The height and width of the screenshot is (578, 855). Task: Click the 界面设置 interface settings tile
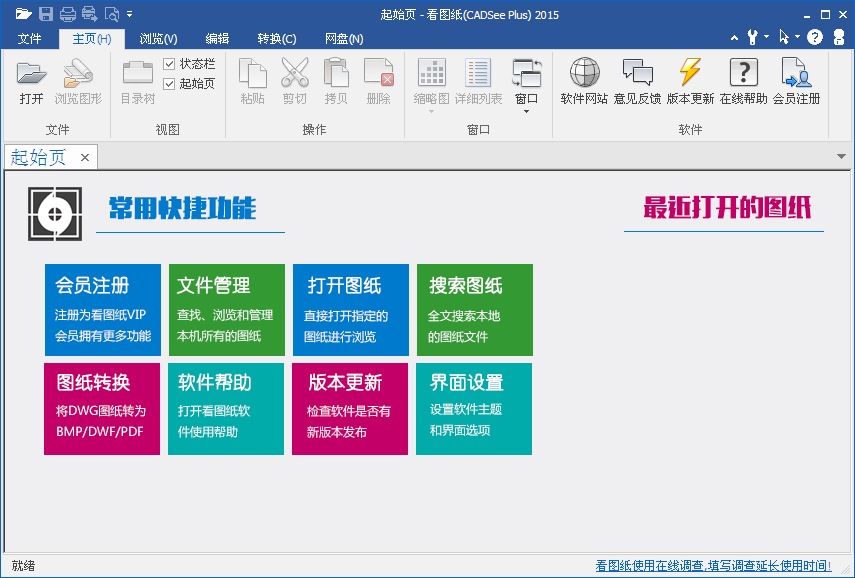pos(473,408)
